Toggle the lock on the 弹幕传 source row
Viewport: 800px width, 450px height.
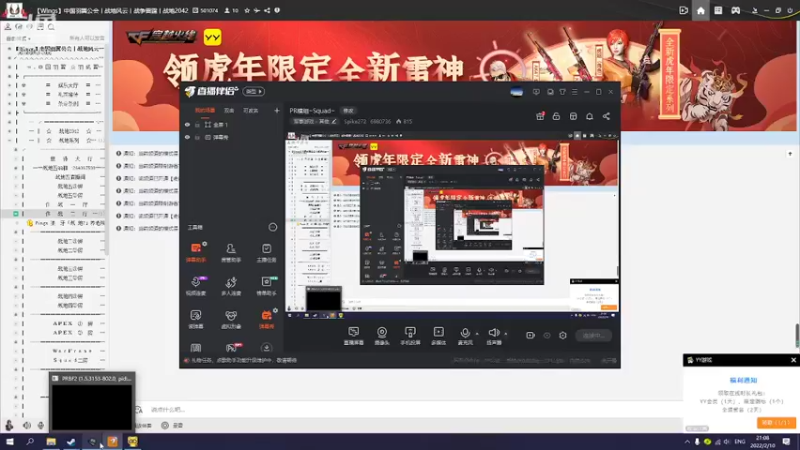click(x=197, y=137)
